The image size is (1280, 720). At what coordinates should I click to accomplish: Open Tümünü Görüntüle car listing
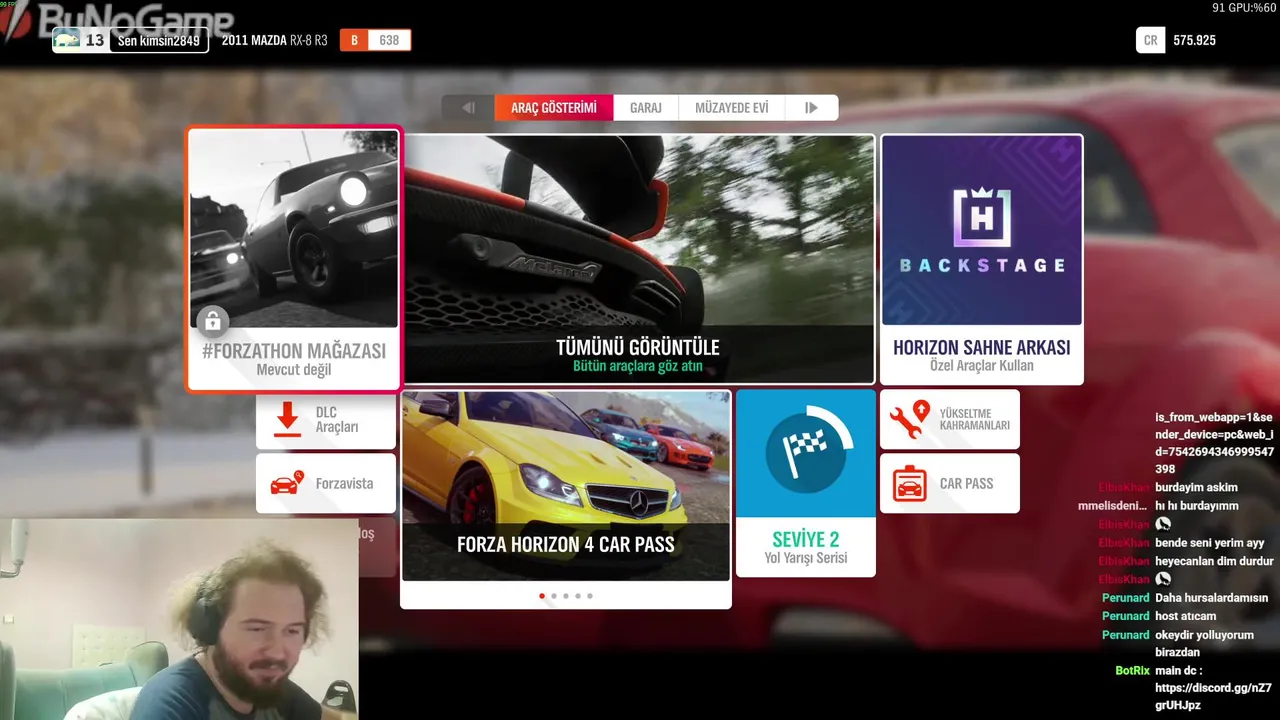point(638,259)
